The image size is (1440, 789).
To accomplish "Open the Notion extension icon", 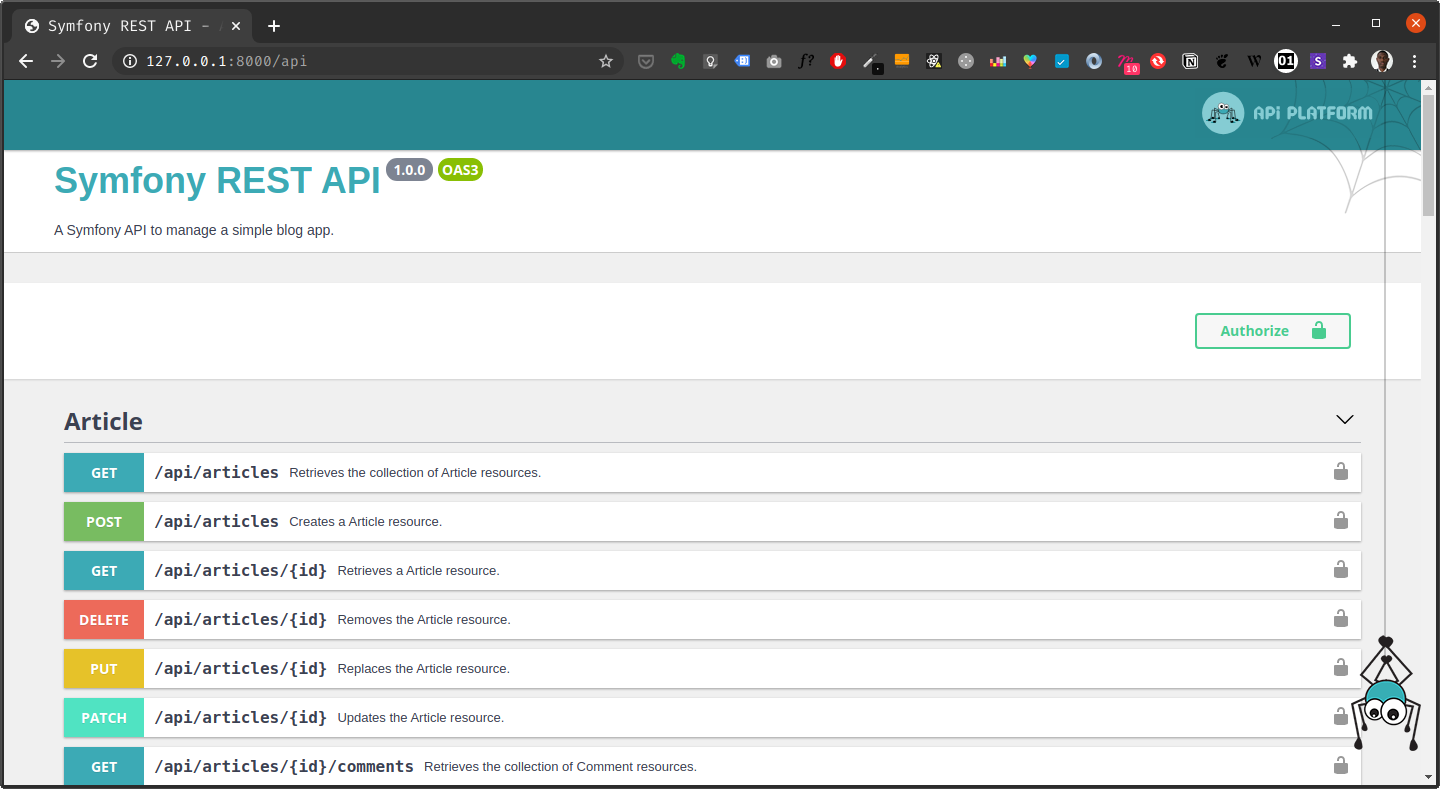I will [x=1190, y=61].
